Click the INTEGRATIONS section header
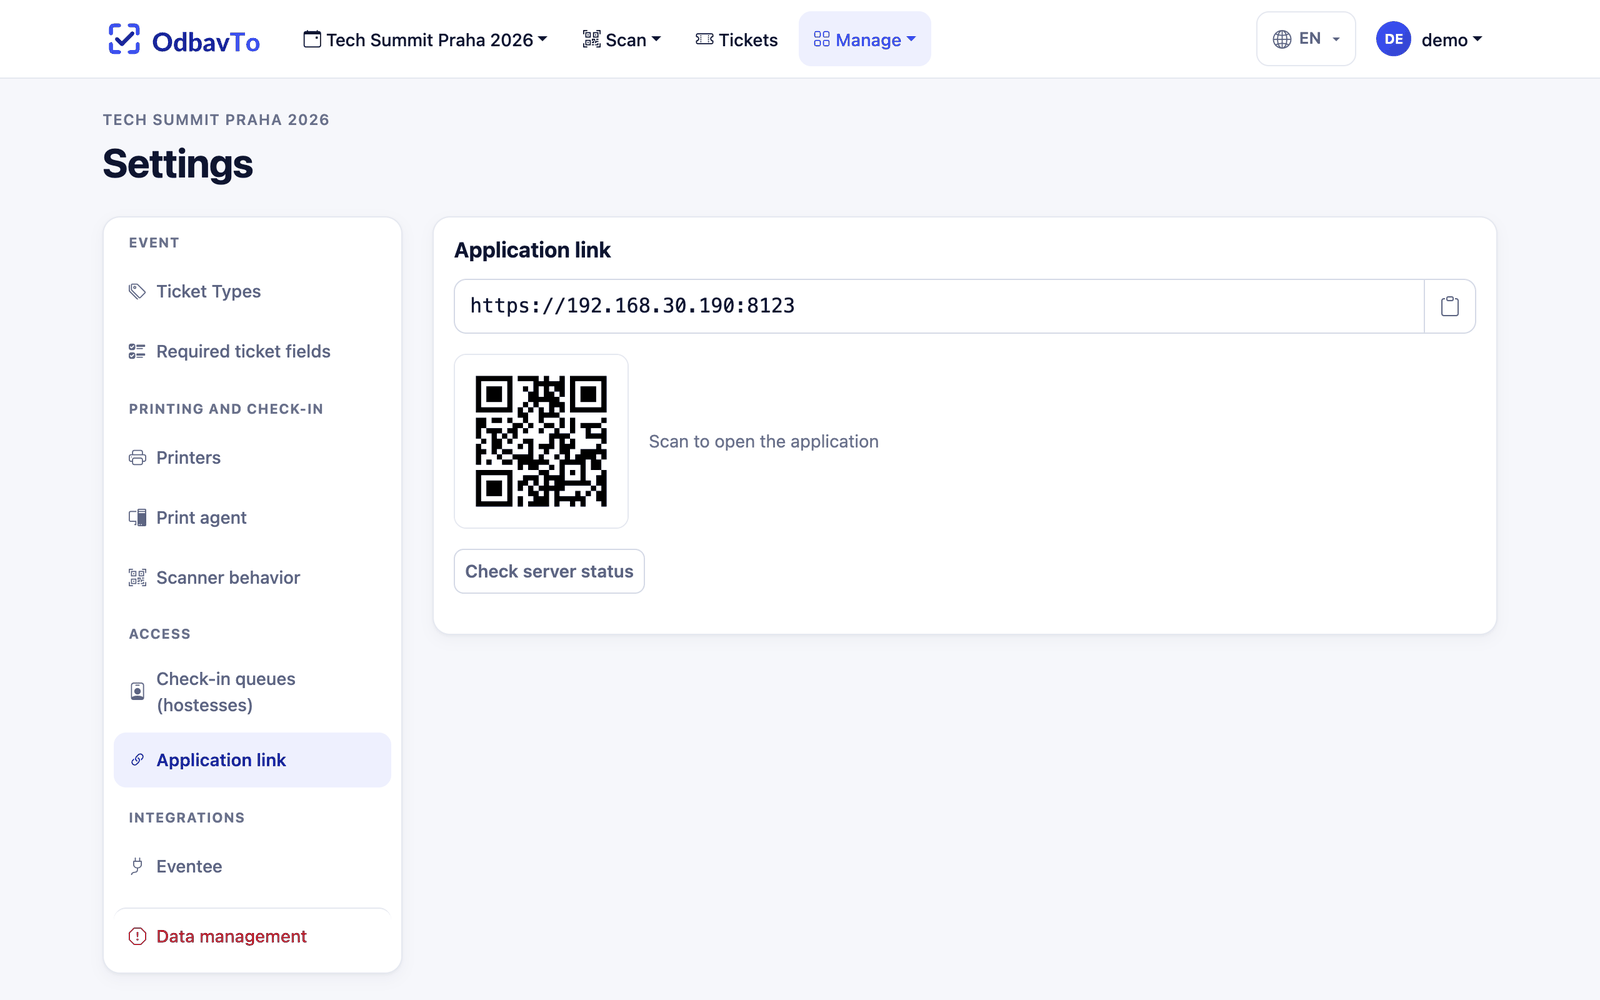Viewport: 1600px width, 1000px height. tap(187, 818)
